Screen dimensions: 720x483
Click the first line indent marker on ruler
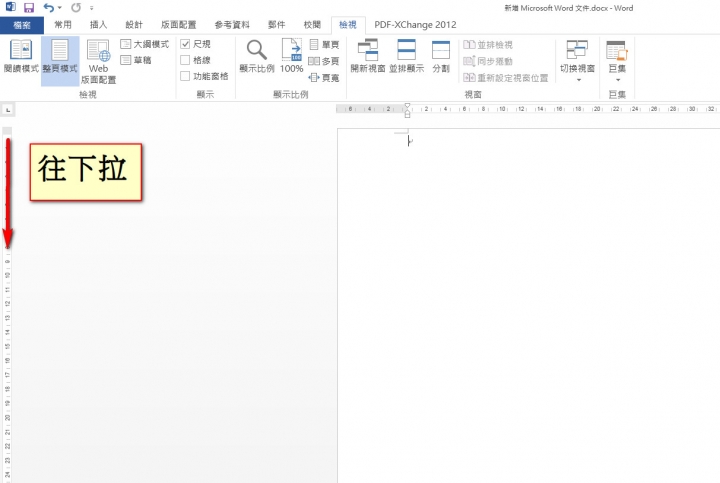[407, 106]
